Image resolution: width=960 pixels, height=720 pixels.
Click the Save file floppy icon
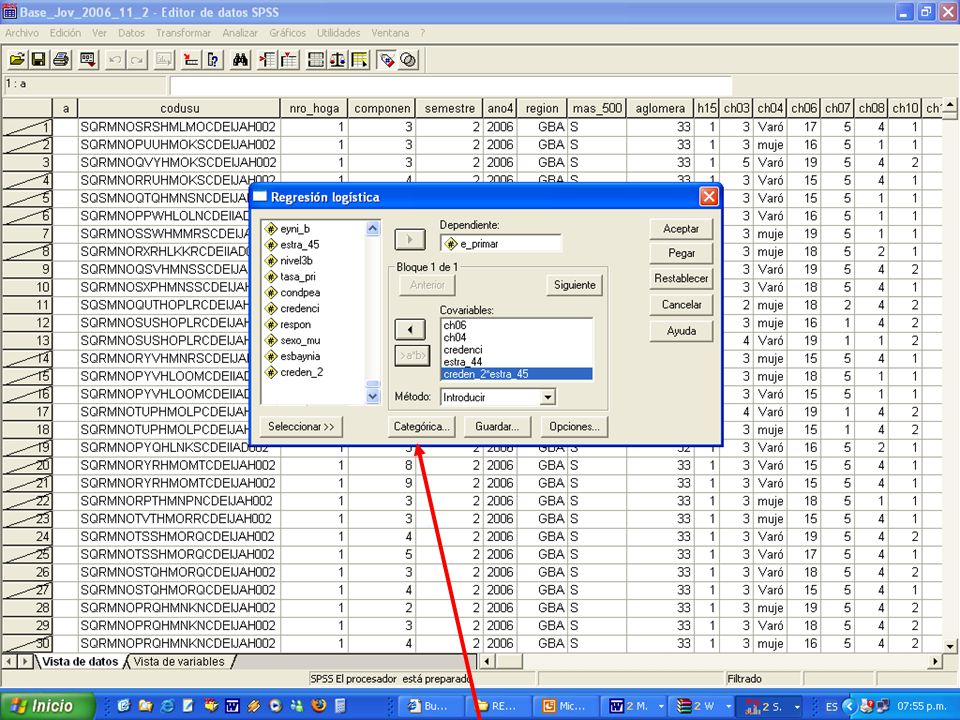39,60
